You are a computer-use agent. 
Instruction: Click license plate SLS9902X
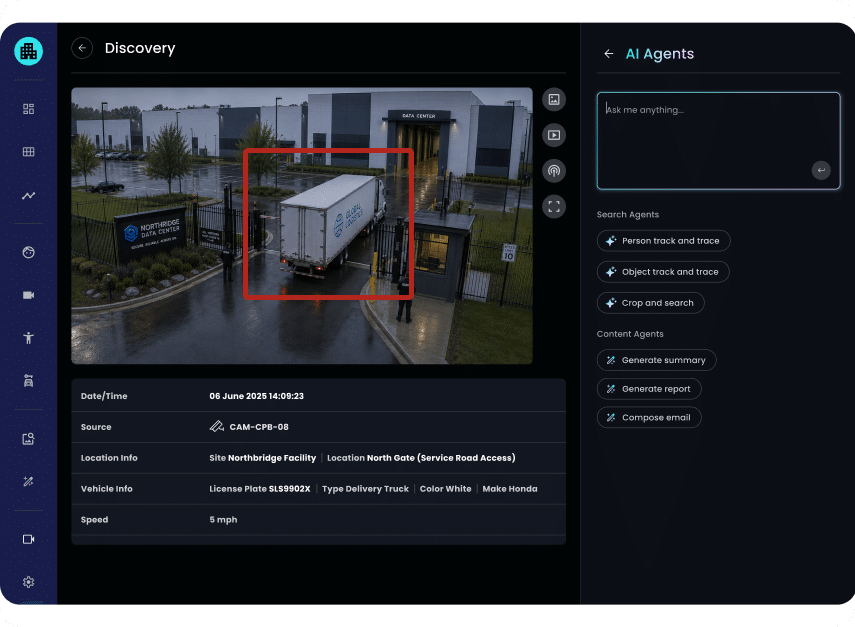click(290, 489)
